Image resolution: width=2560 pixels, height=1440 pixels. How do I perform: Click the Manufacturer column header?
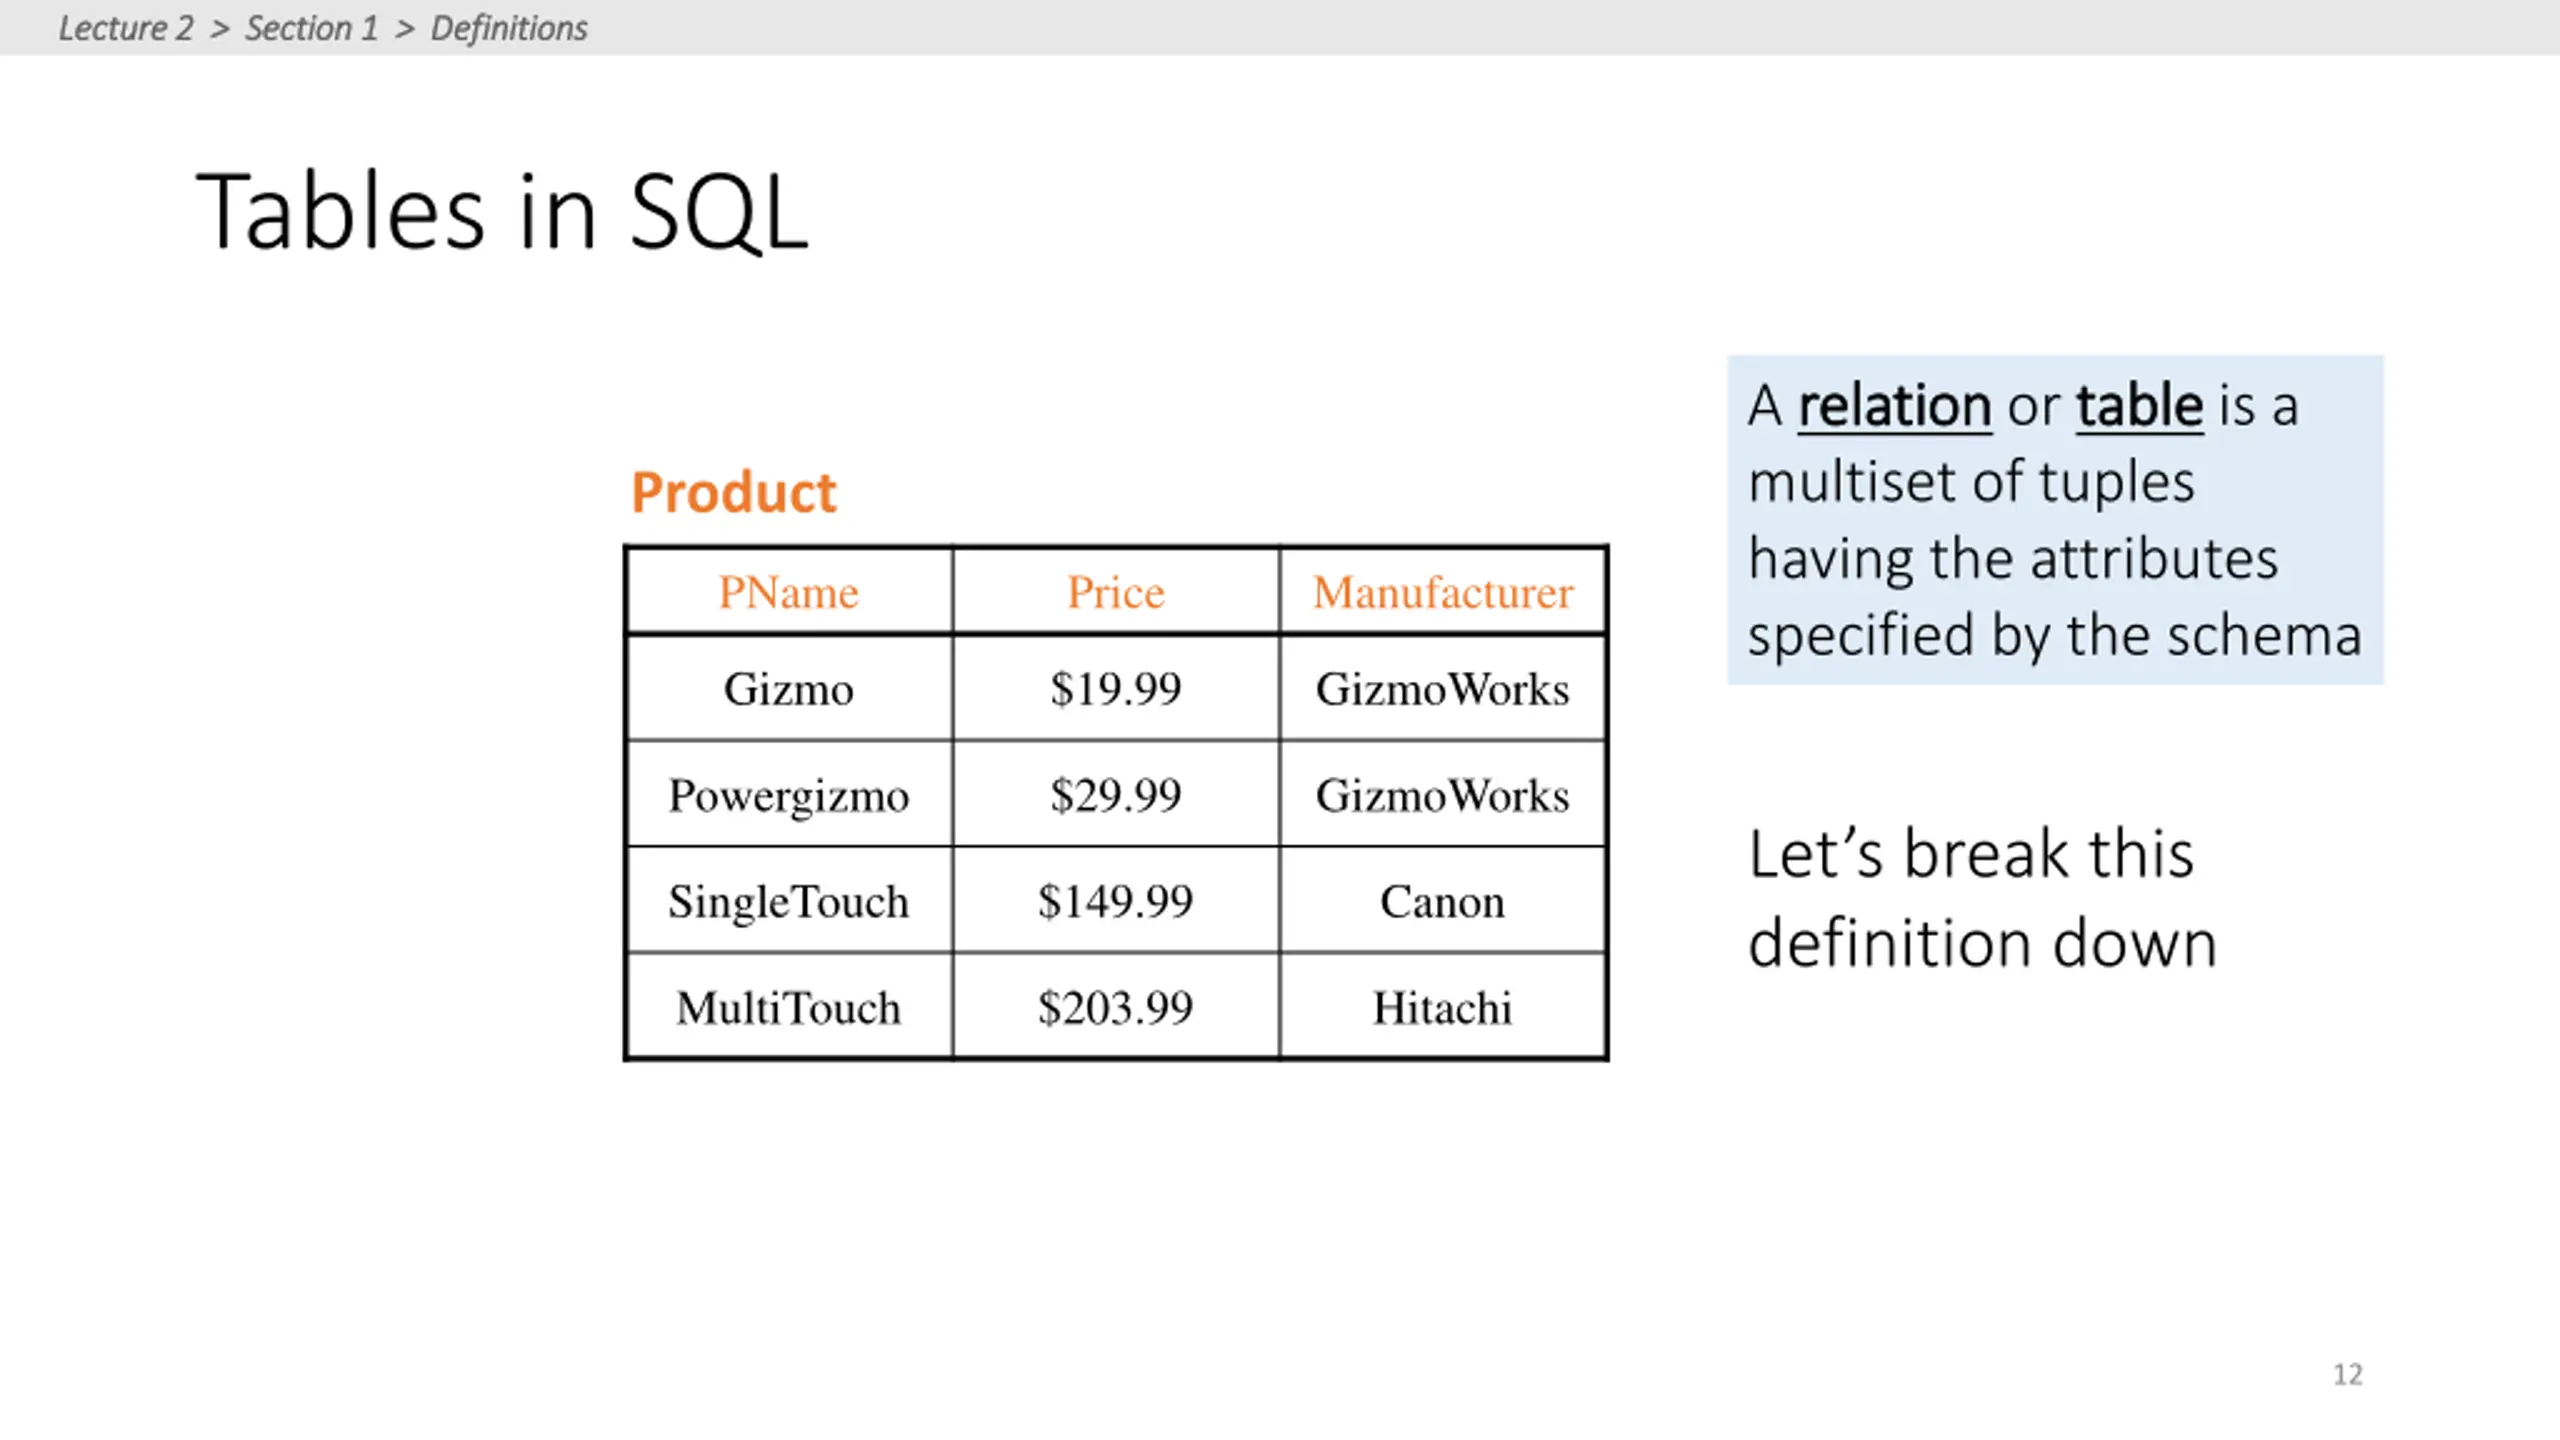[1443, 591]
